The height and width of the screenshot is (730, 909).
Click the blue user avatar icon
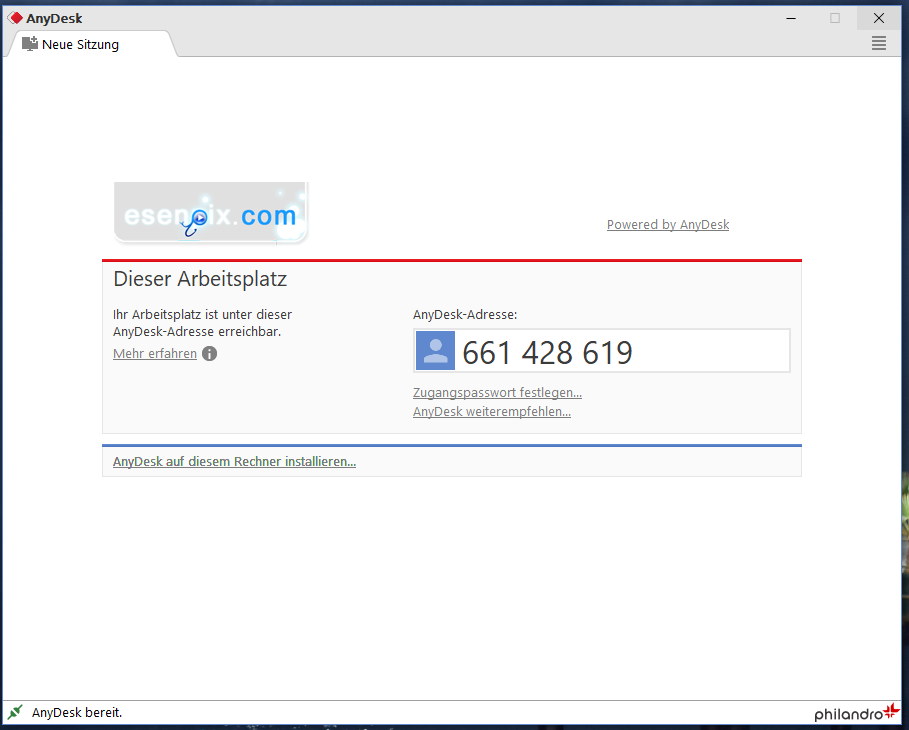tap(435, 351)
